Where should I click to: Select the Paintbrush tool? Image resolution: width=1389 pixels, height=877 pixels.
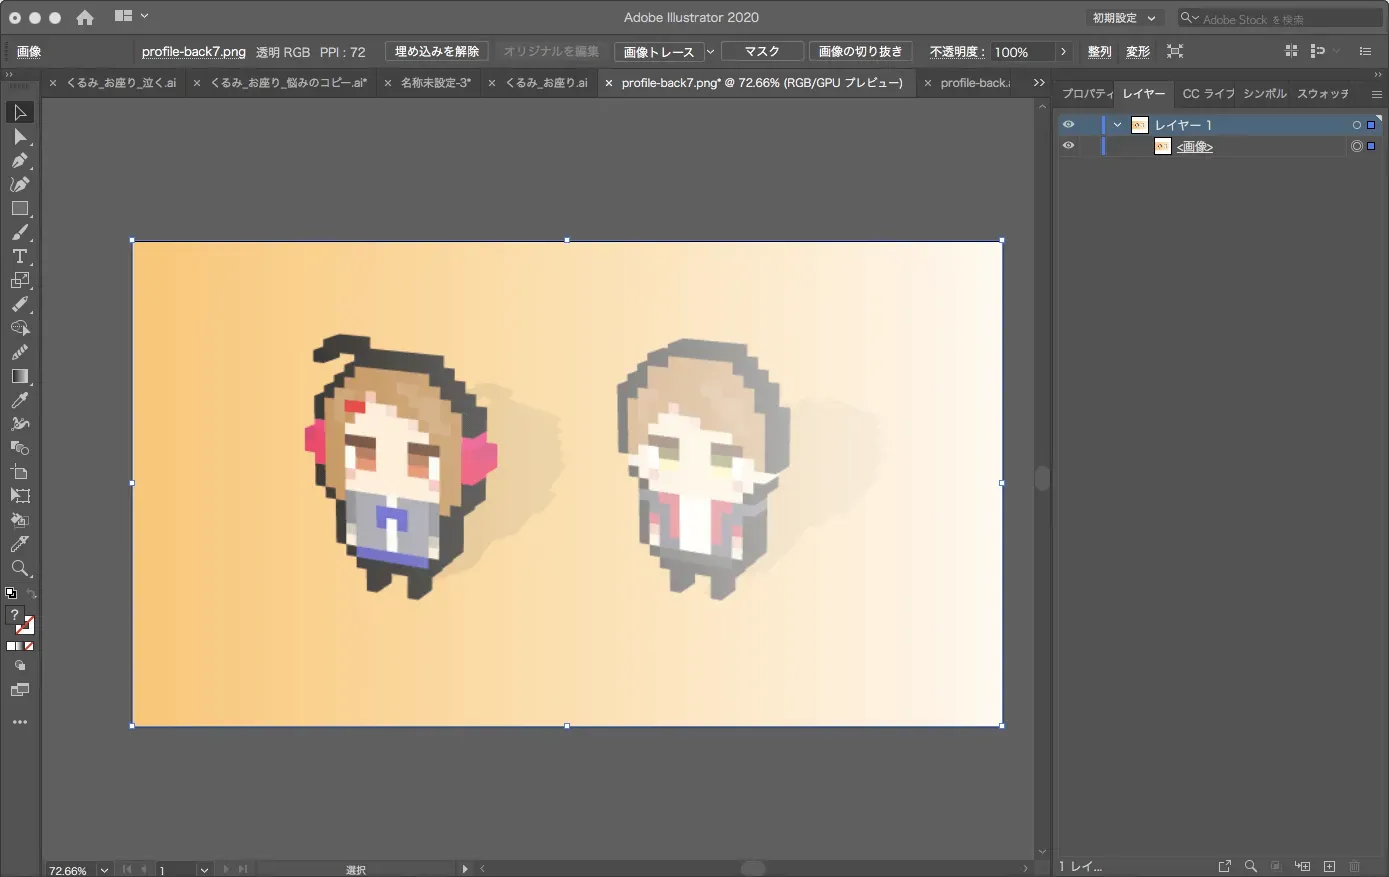click(19, 232)
